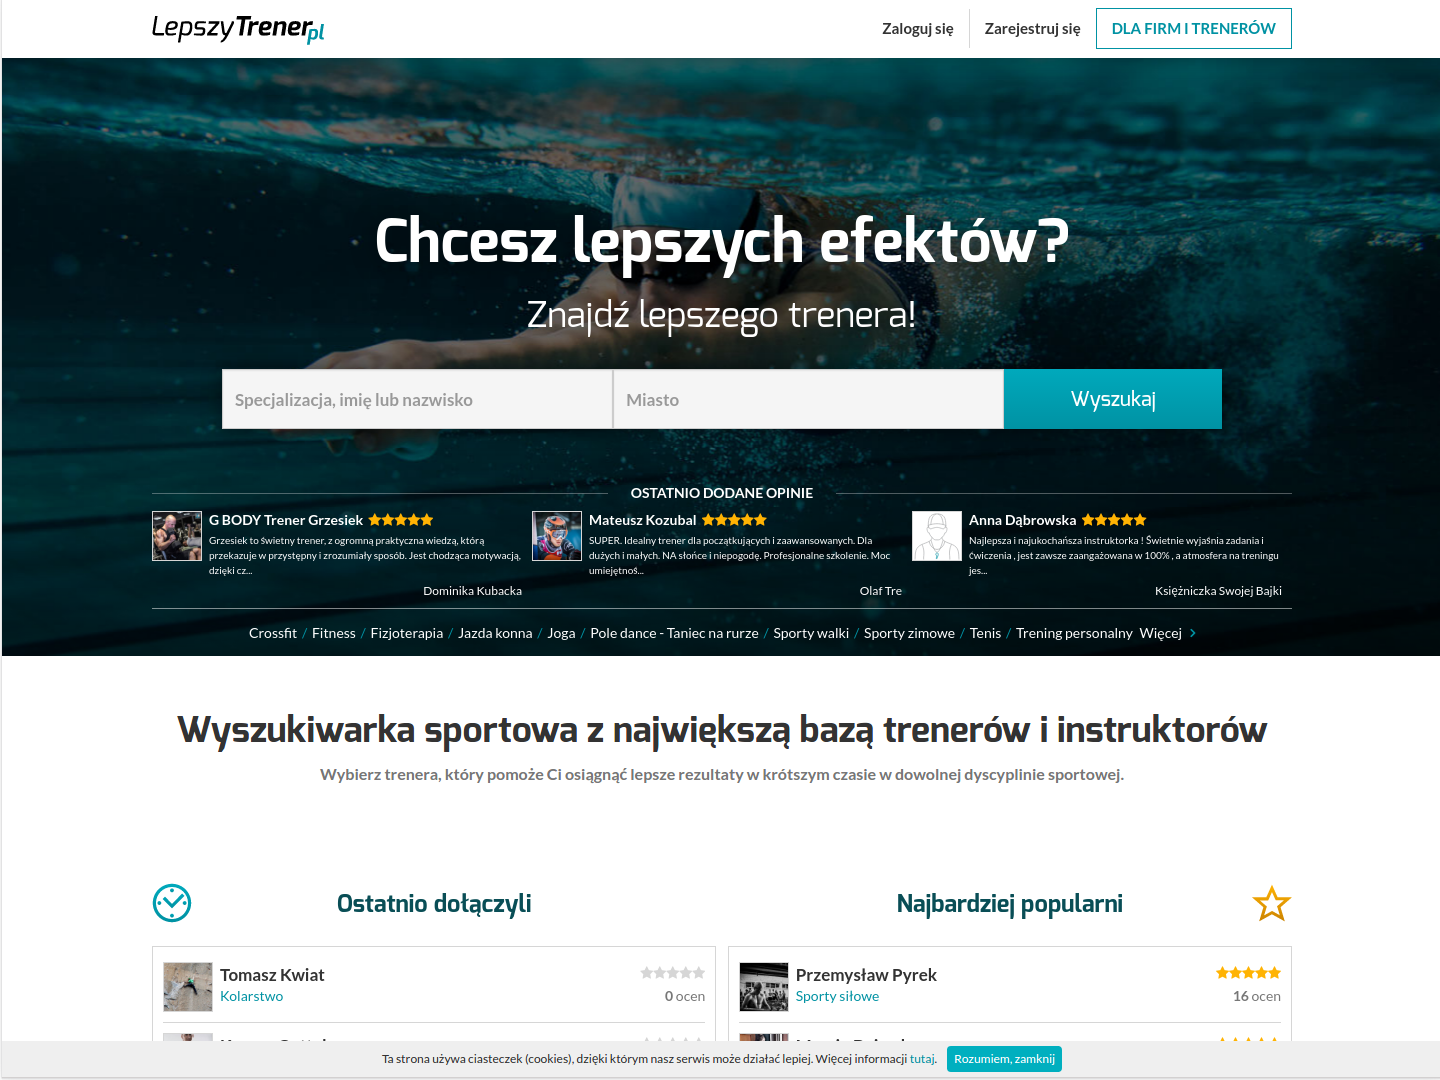Open the Mateusz Kozubal review thumbnail

[x=557, y=536]
